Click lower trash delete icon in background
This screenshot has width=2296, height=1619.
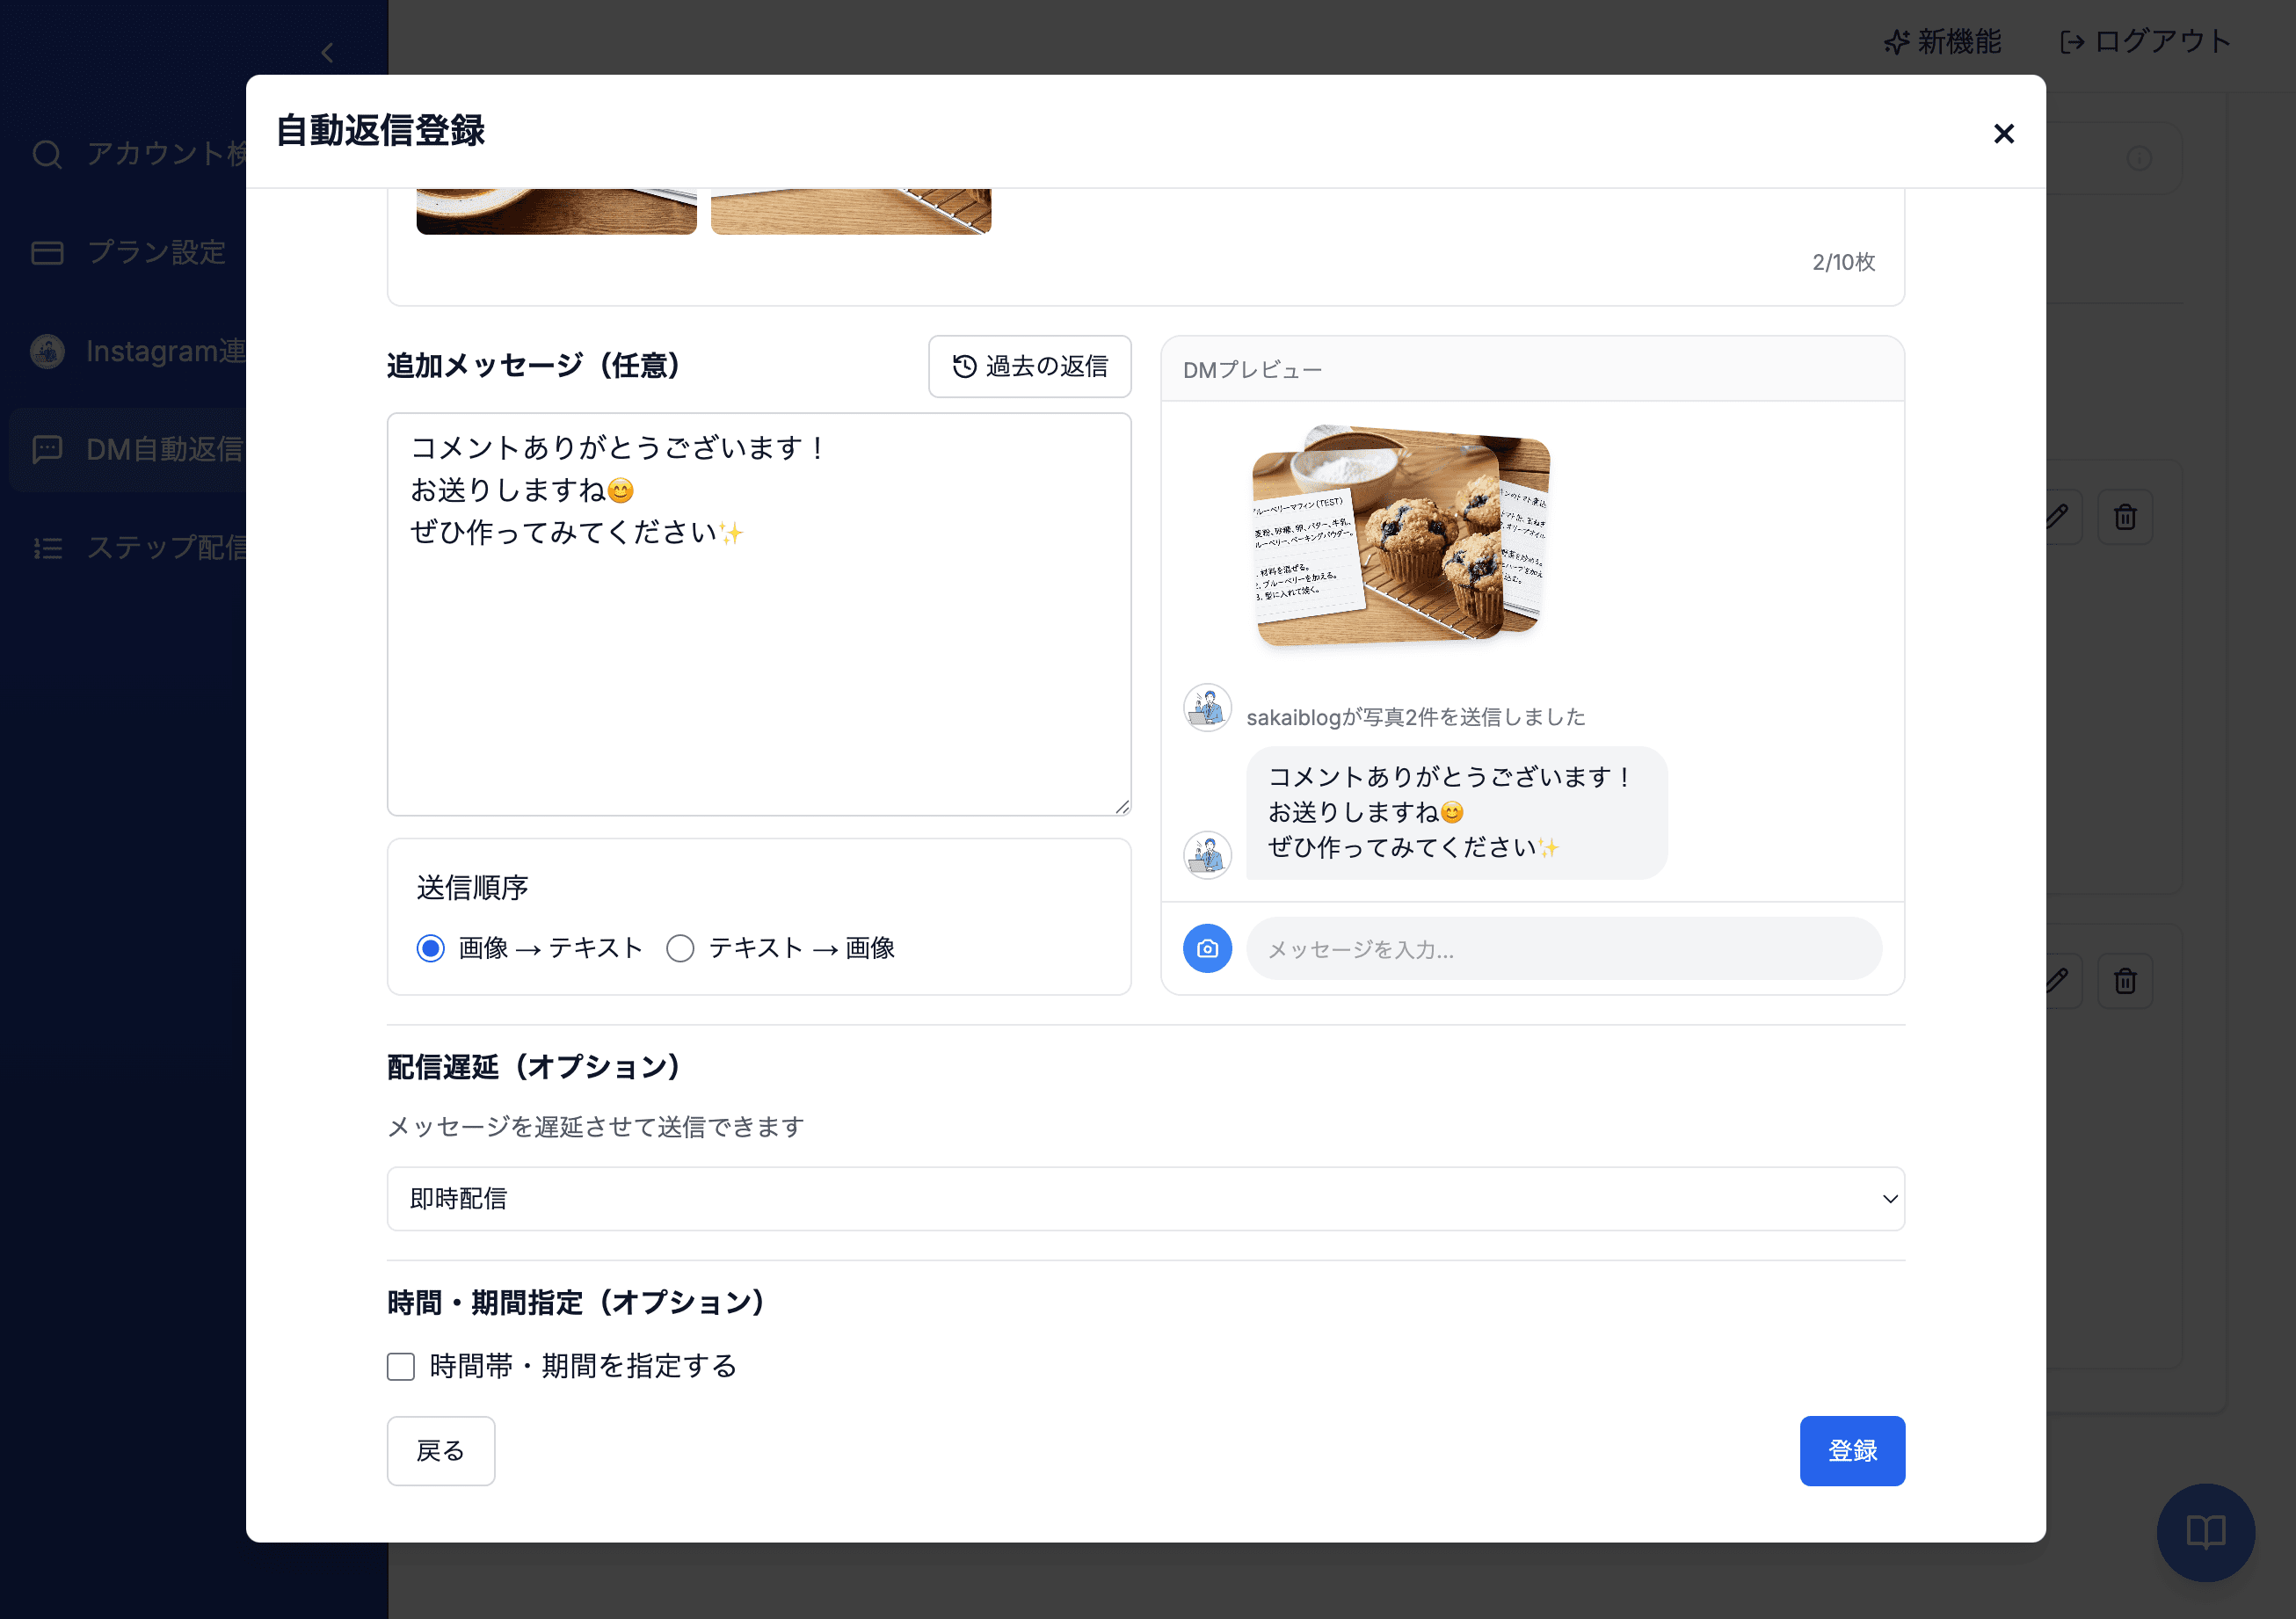(2125, 980)
